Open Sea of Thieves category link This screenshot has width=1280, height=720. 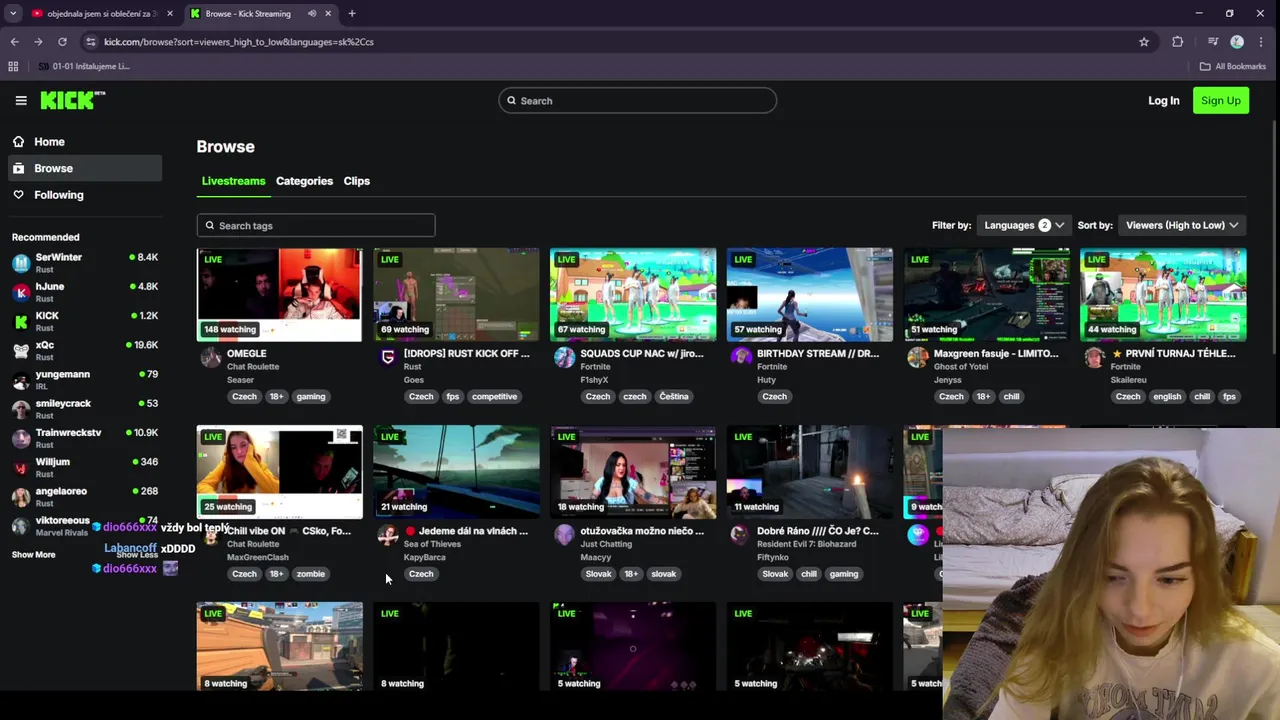[433, 544]
